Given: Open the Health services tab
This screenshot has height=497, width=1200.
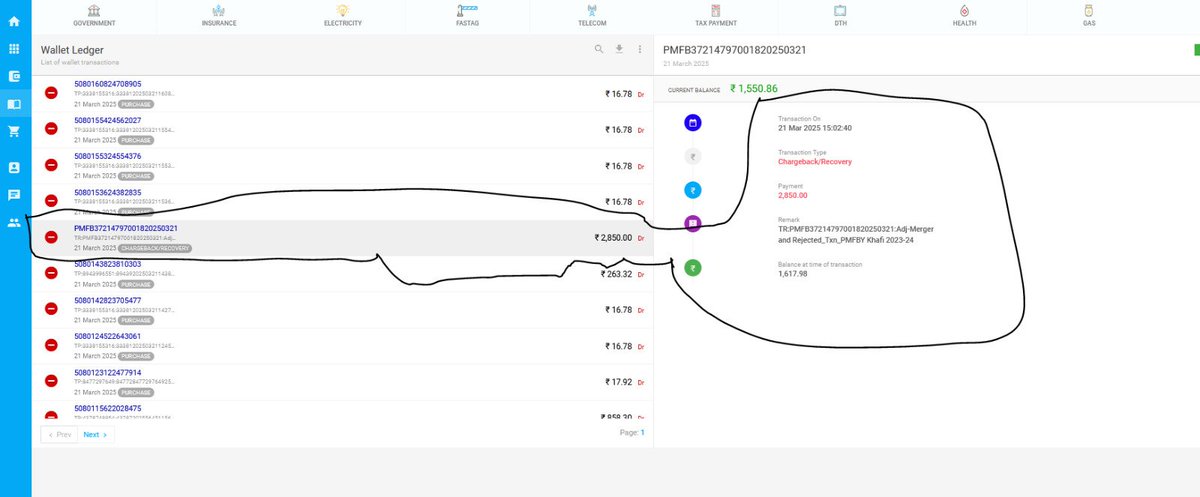Looking at the screenshot, I should coord(964,15).
